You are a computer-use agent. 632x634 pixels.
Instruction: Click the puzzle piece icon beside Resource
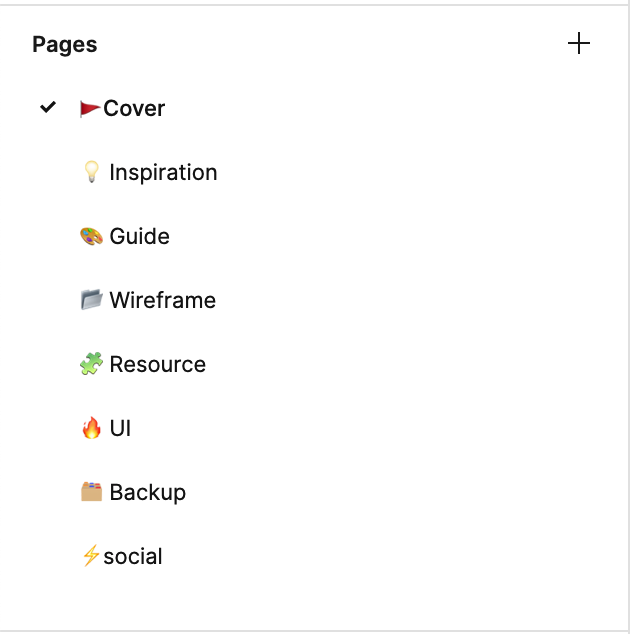tap(91, 364)
